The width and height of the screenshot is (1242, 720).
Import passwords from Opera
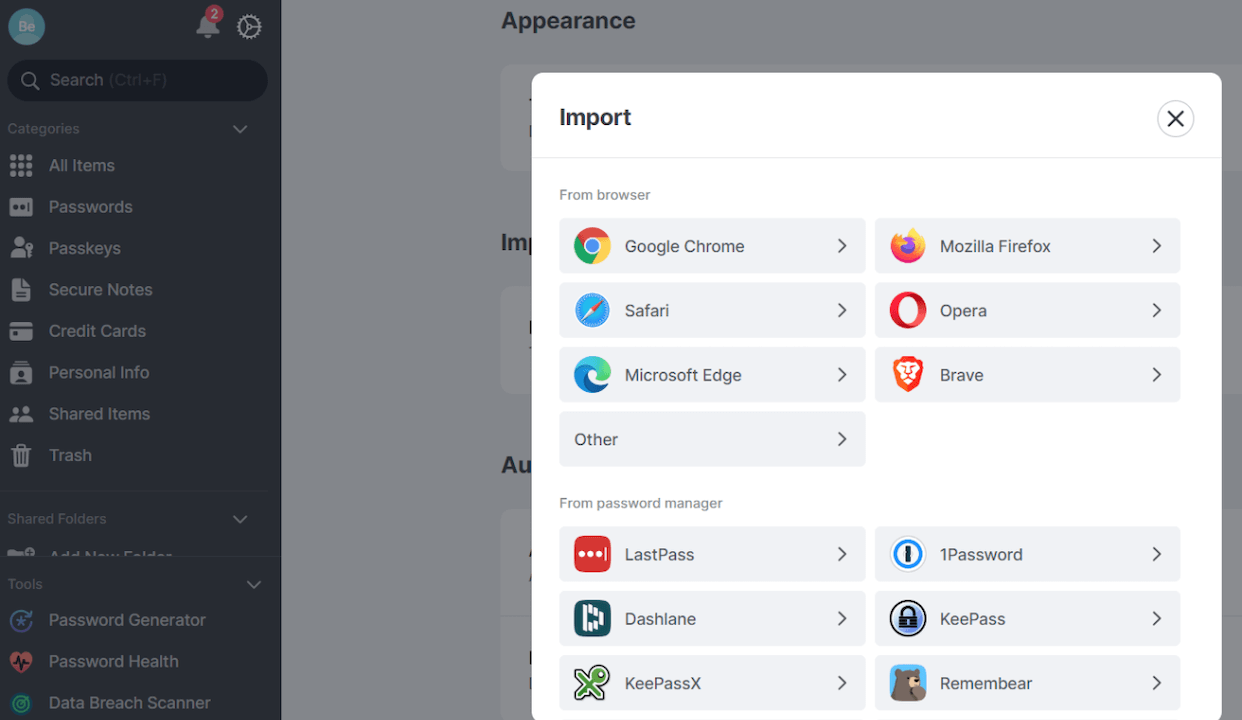[x=1027, y=310]
